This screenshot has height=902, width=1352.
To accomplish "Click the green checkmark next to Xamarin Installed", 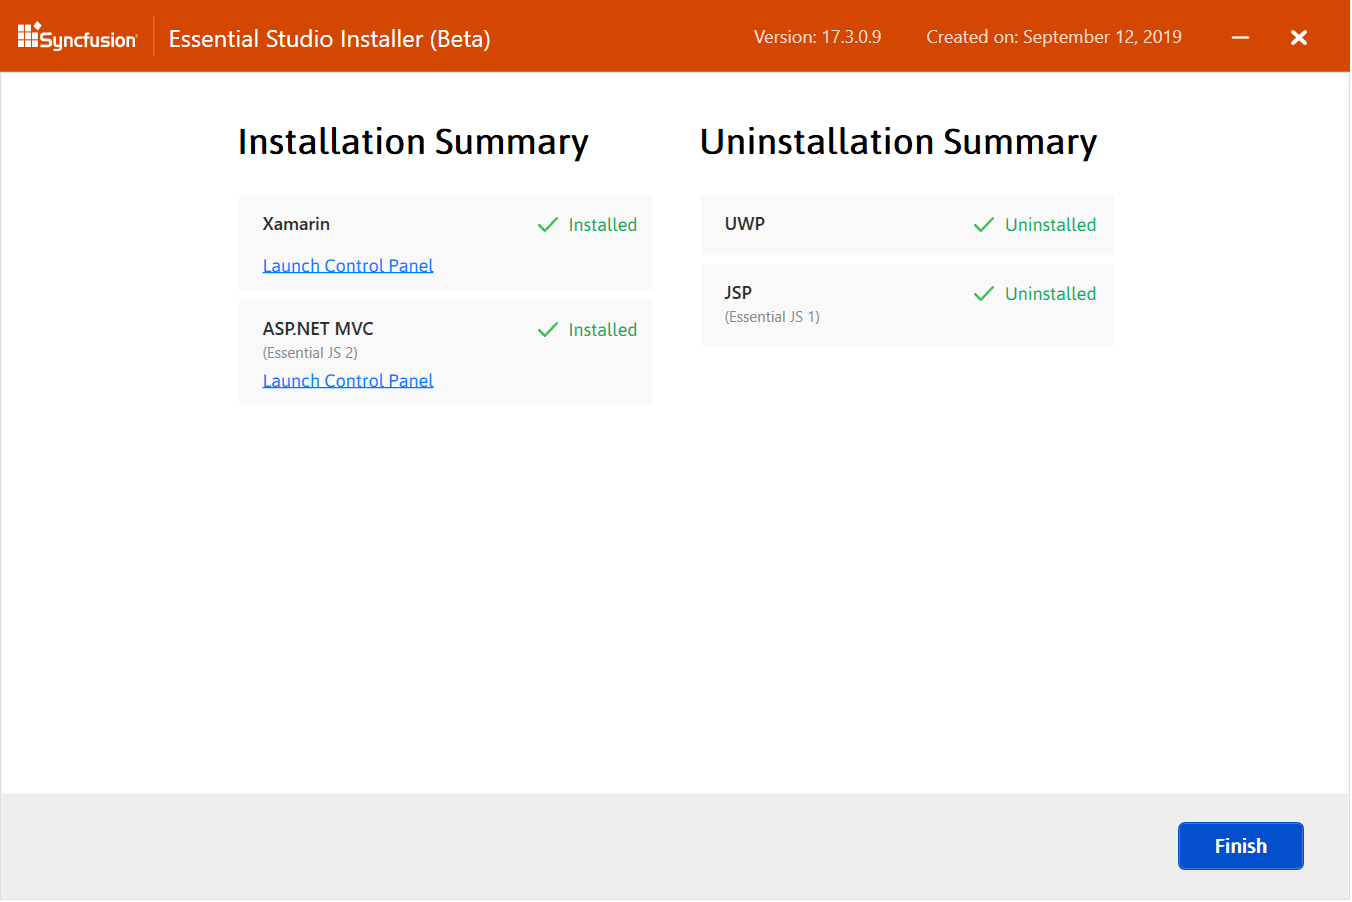I will (547, 225).
